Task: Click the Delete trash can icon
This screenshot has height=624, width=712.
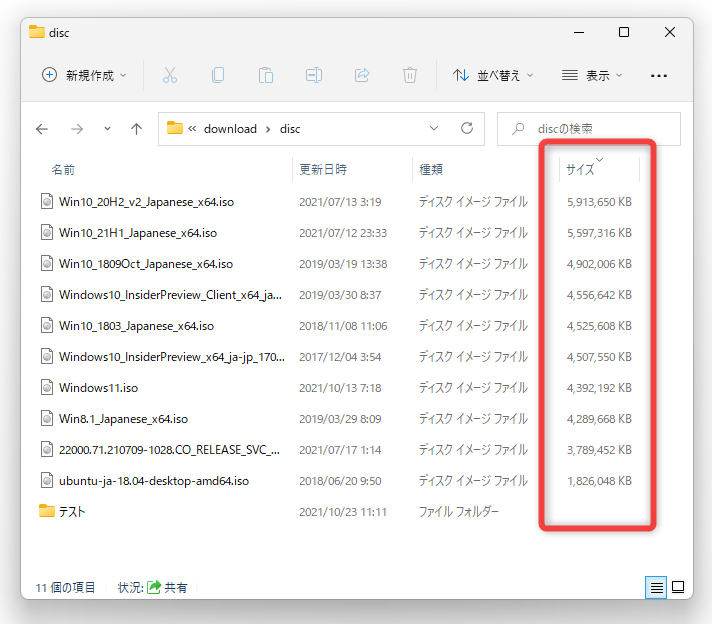Action: (410, 75)
